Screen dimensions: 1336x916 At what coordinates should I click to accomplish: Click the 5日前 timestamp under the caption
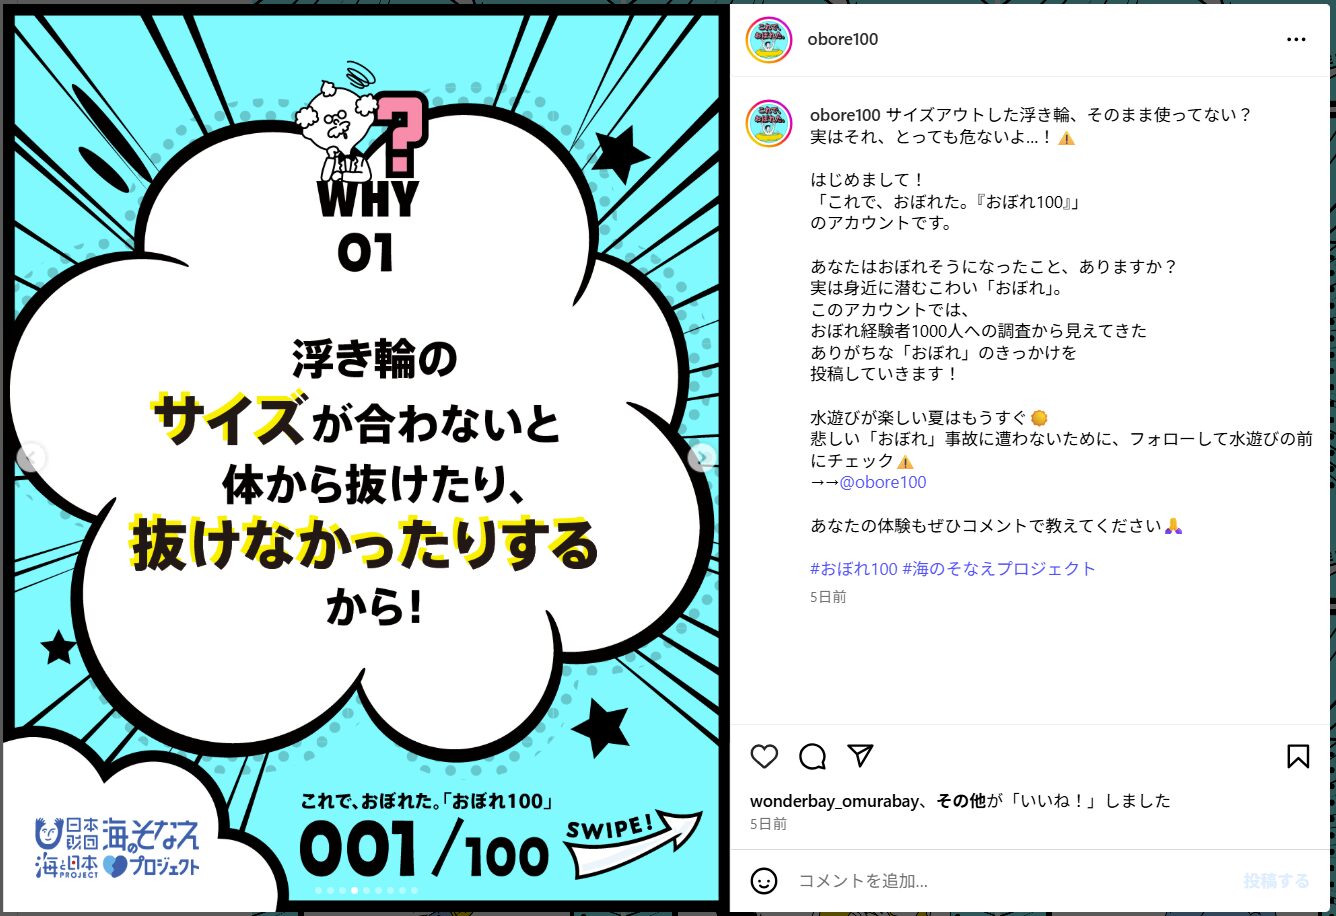[828, 597]
